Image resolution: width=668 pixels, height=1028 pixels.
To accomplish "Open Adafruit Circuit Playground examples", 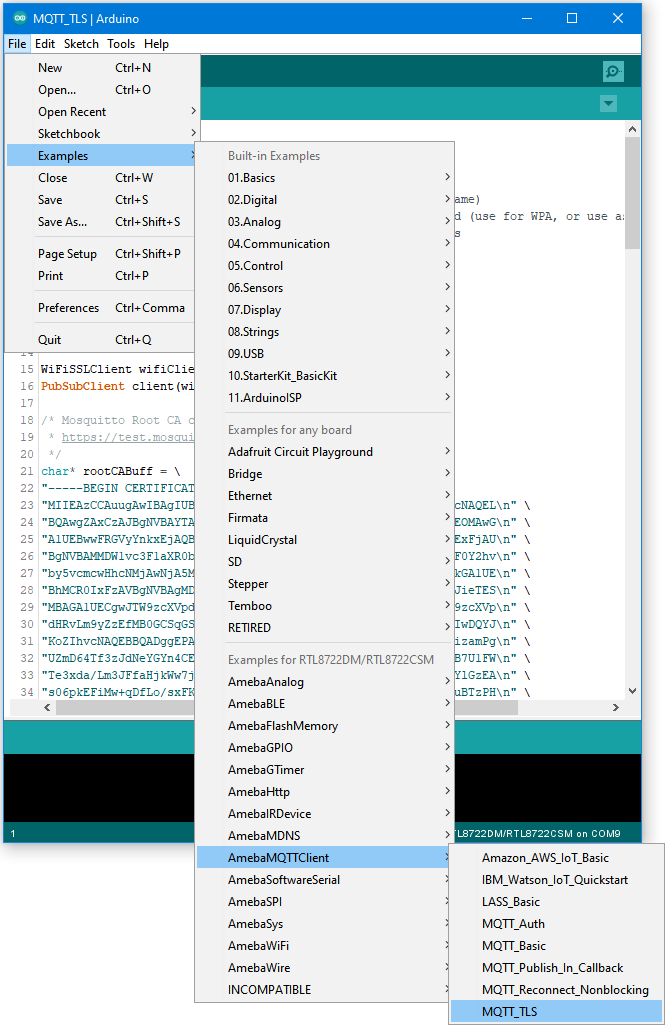I will (x=324, y=452).
